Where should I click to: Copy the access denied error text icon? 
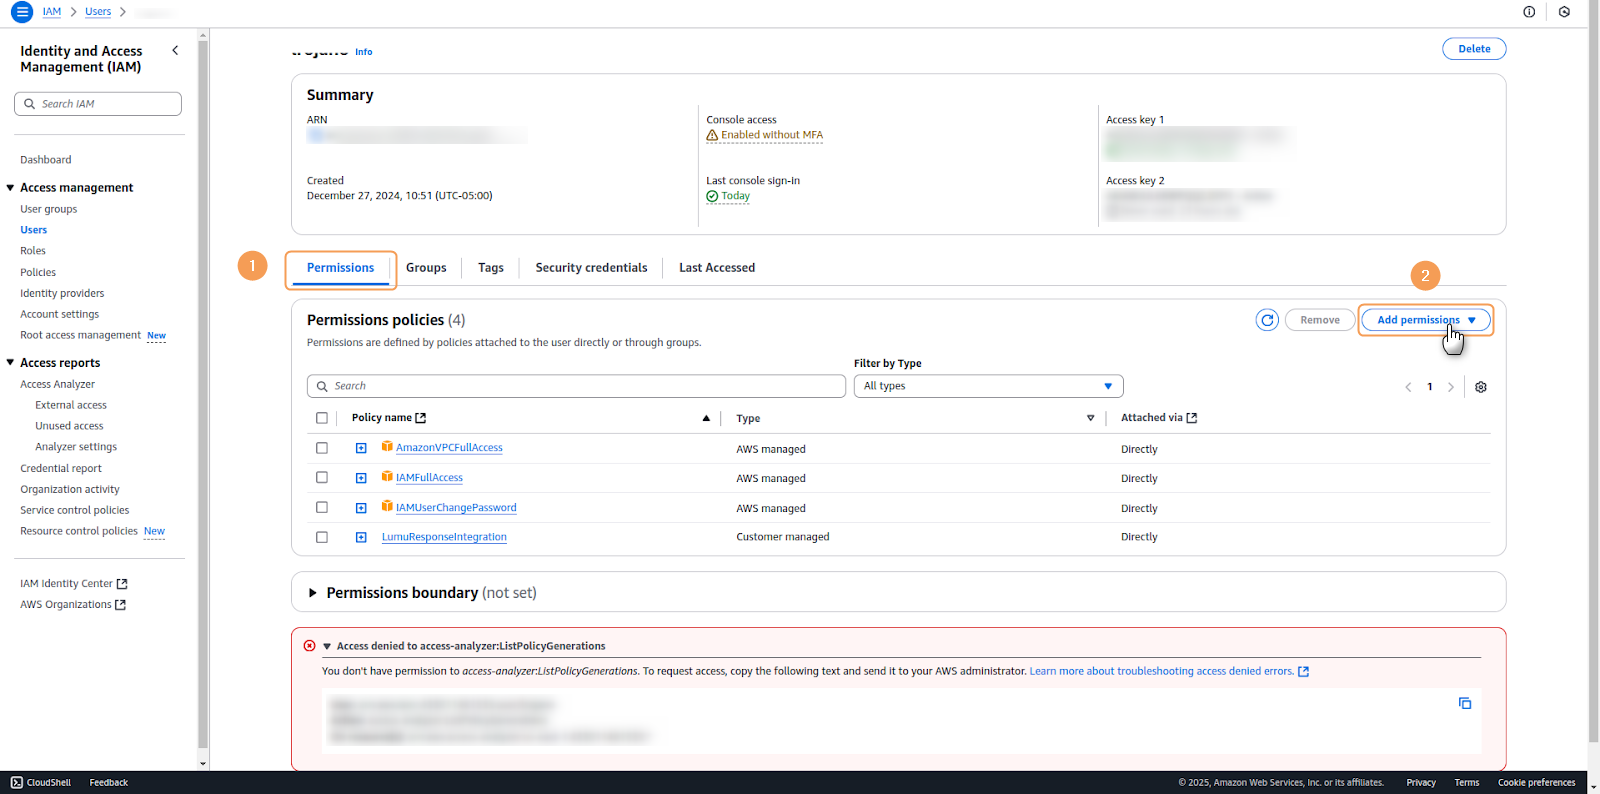coord(1465,704)
